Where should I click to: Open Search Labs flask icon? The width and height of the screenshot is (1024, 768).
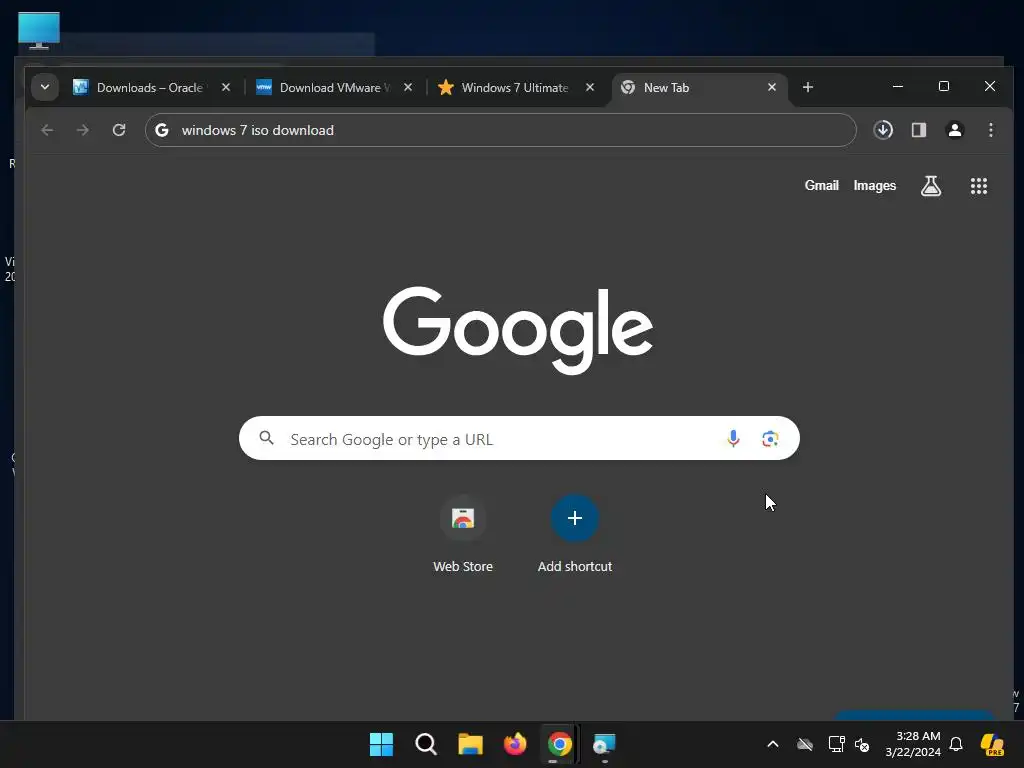[x=931, y=186]
